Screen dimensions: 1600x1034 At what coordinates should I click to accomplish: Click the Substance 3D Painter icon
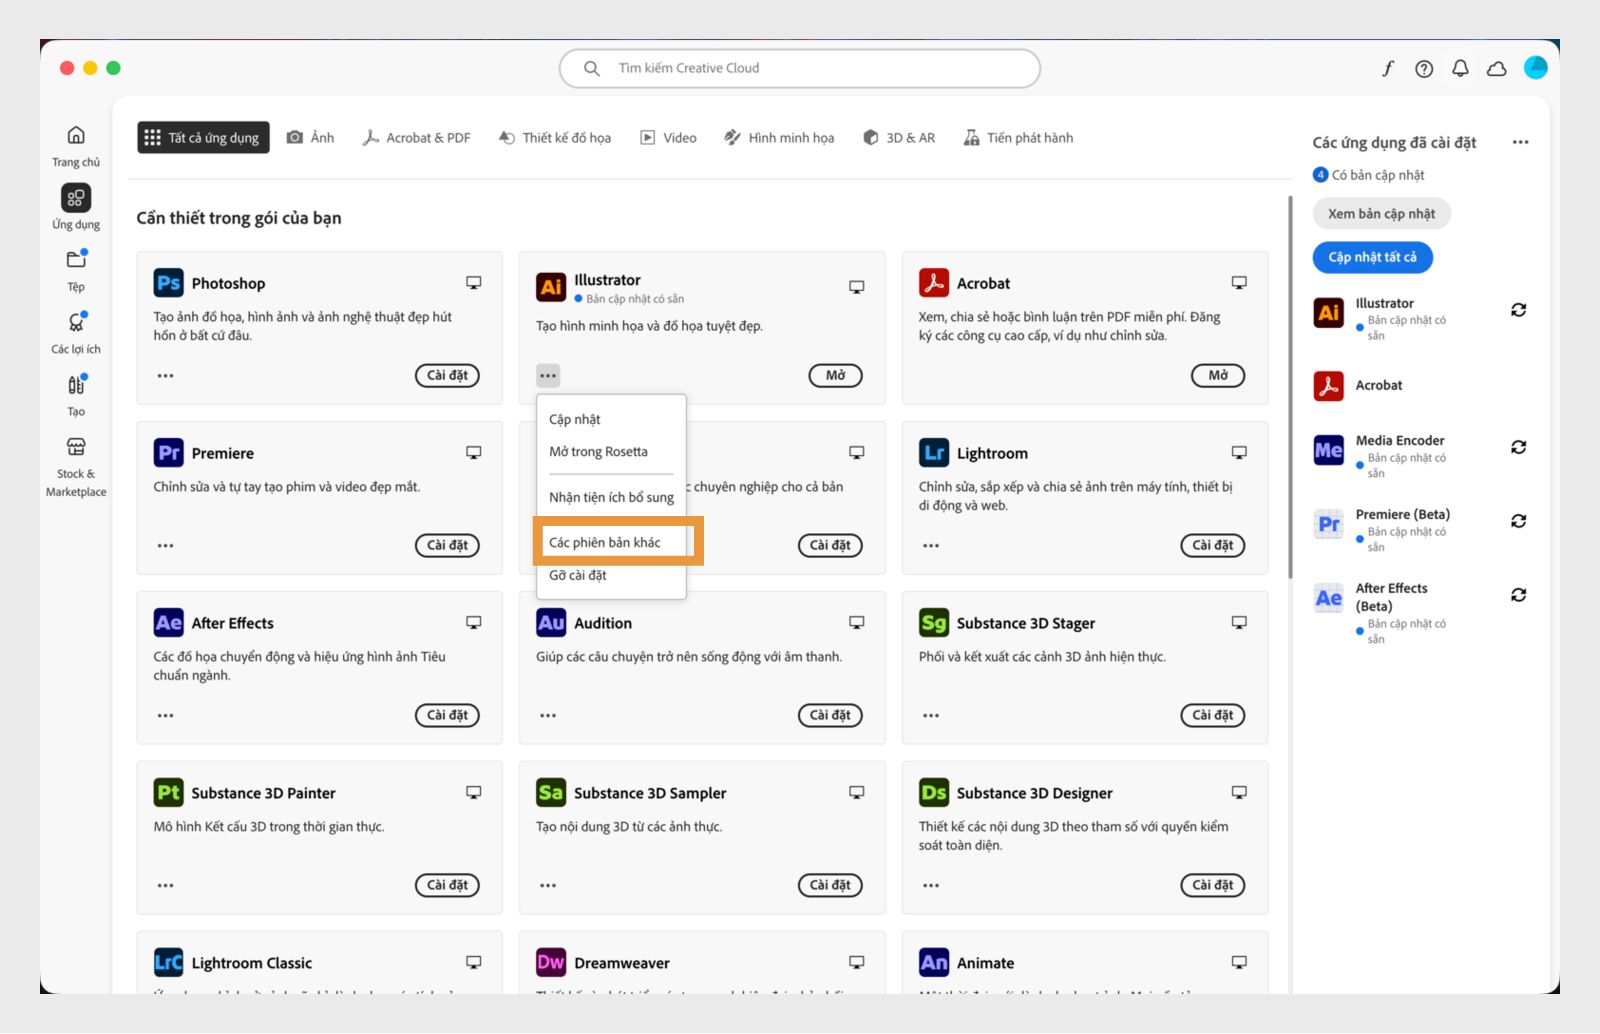tap(168, 793)
